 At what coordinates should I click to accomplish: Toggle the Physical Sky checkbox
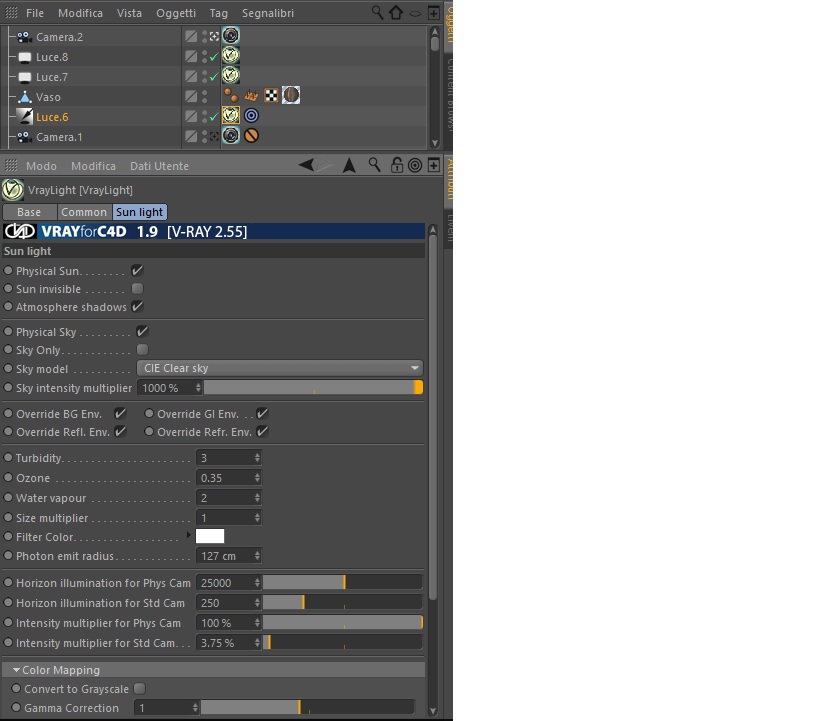142,331
